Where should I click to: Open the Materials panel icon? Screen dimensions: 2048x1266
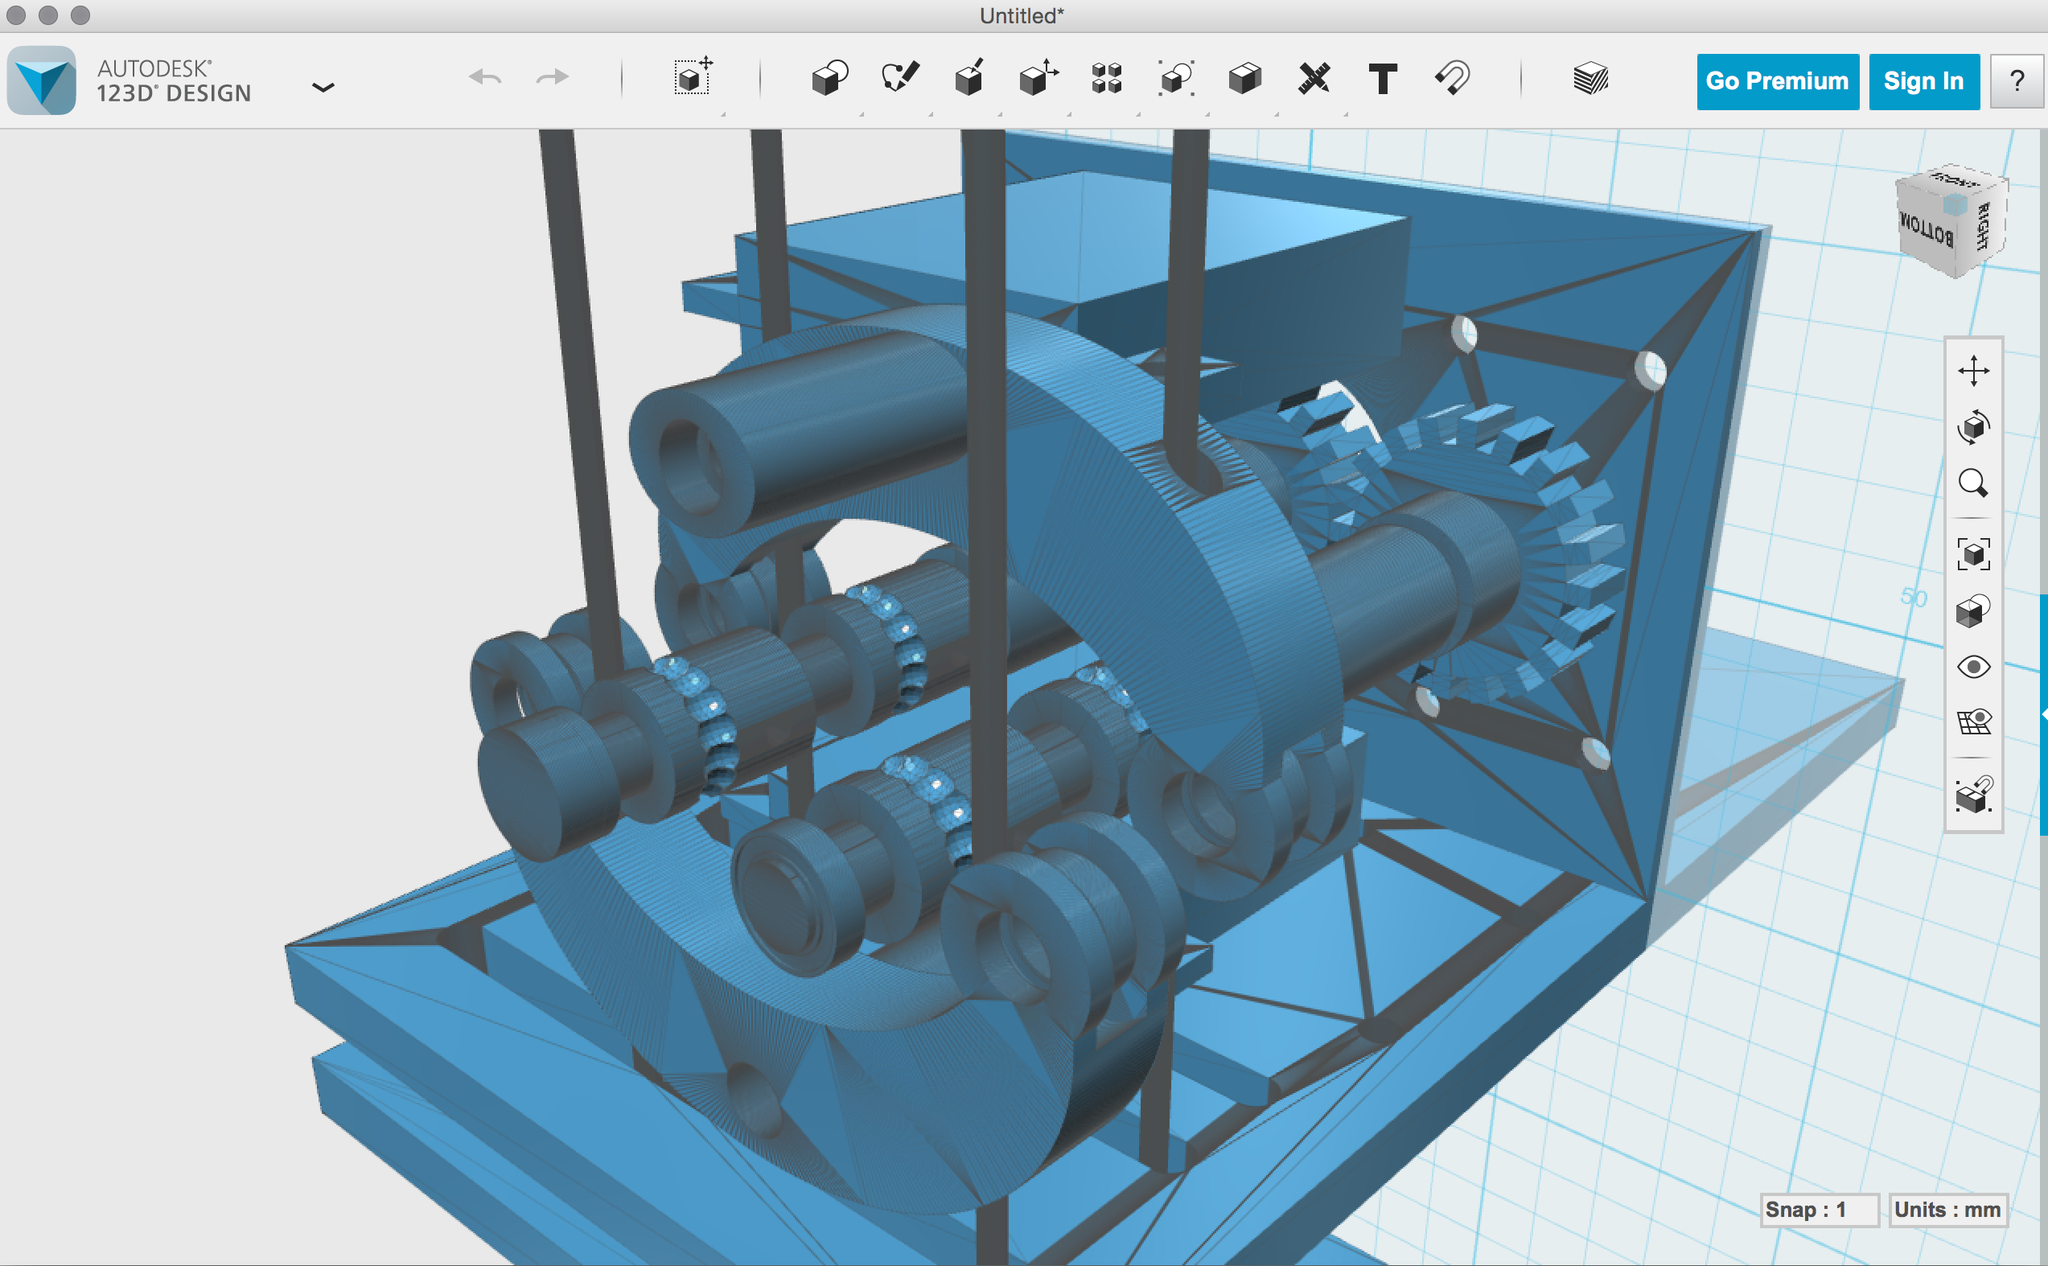coord(1590,78)
